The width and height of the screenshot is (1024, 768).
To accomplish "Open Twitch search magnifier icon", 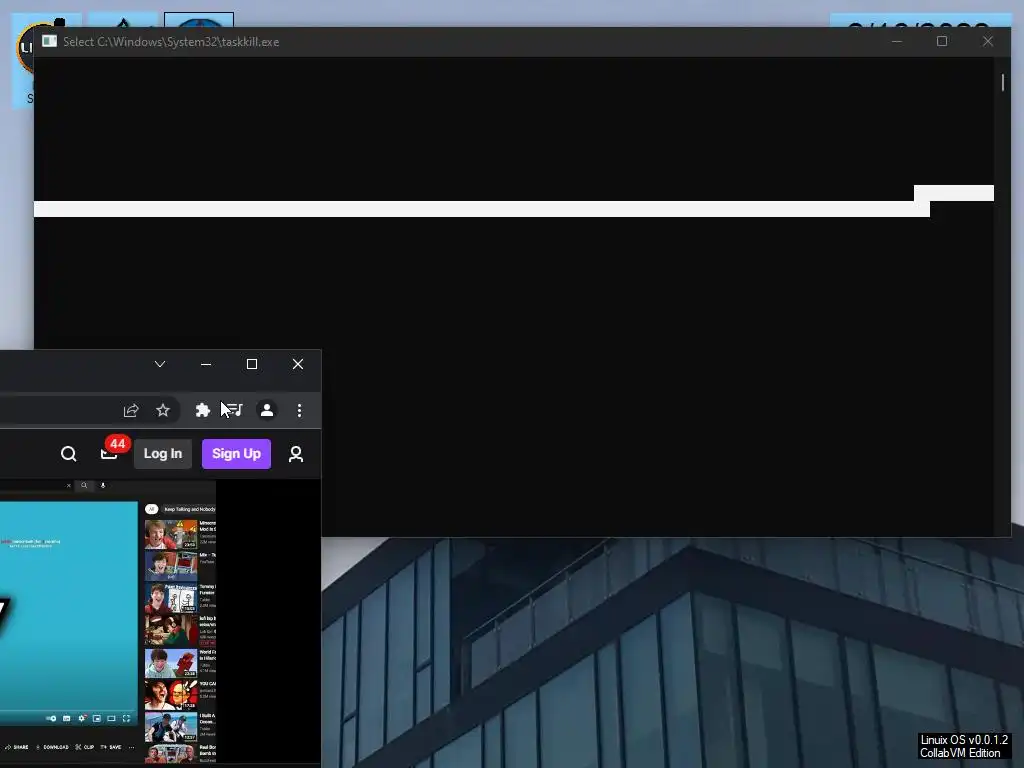I will tap(69, 454).
